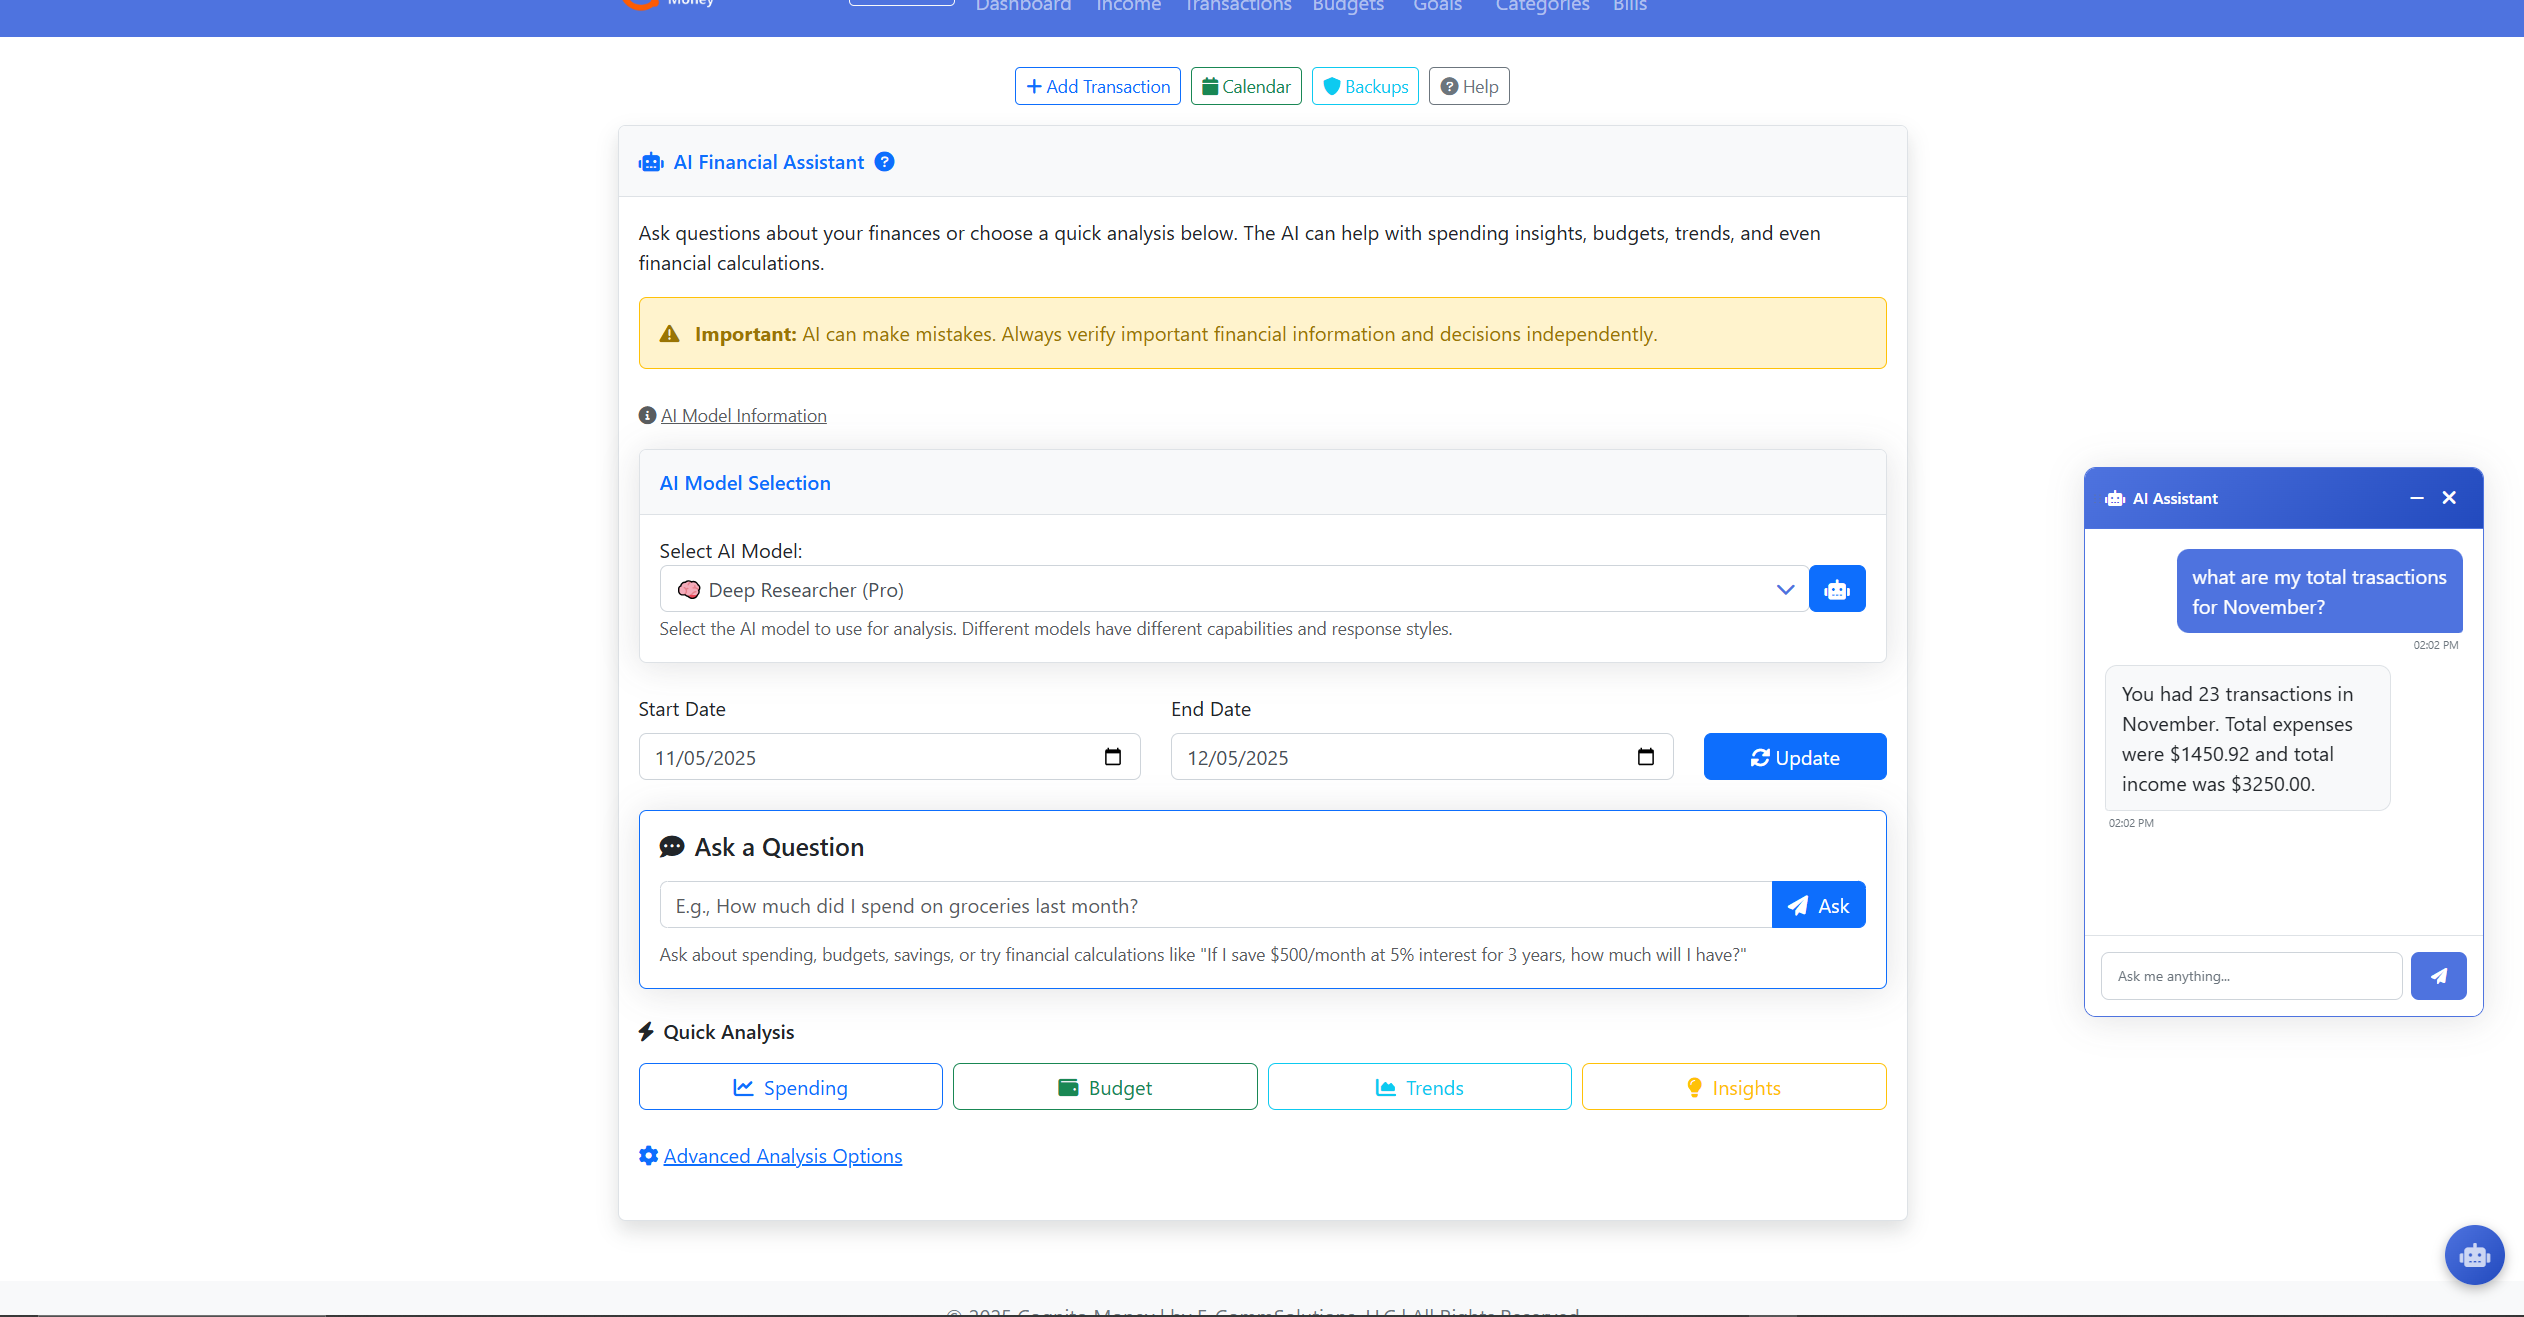Image resolution: width=2524 pixels, height=1317 pixels.
Task: Click the Start Date calendar picker icon
Action: click(x=1113, y=757)
